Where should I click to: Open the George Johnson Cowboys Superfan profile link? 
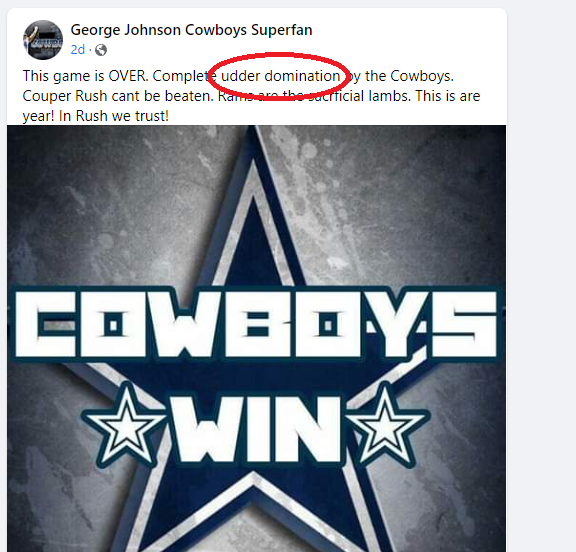tap(191, 30)
